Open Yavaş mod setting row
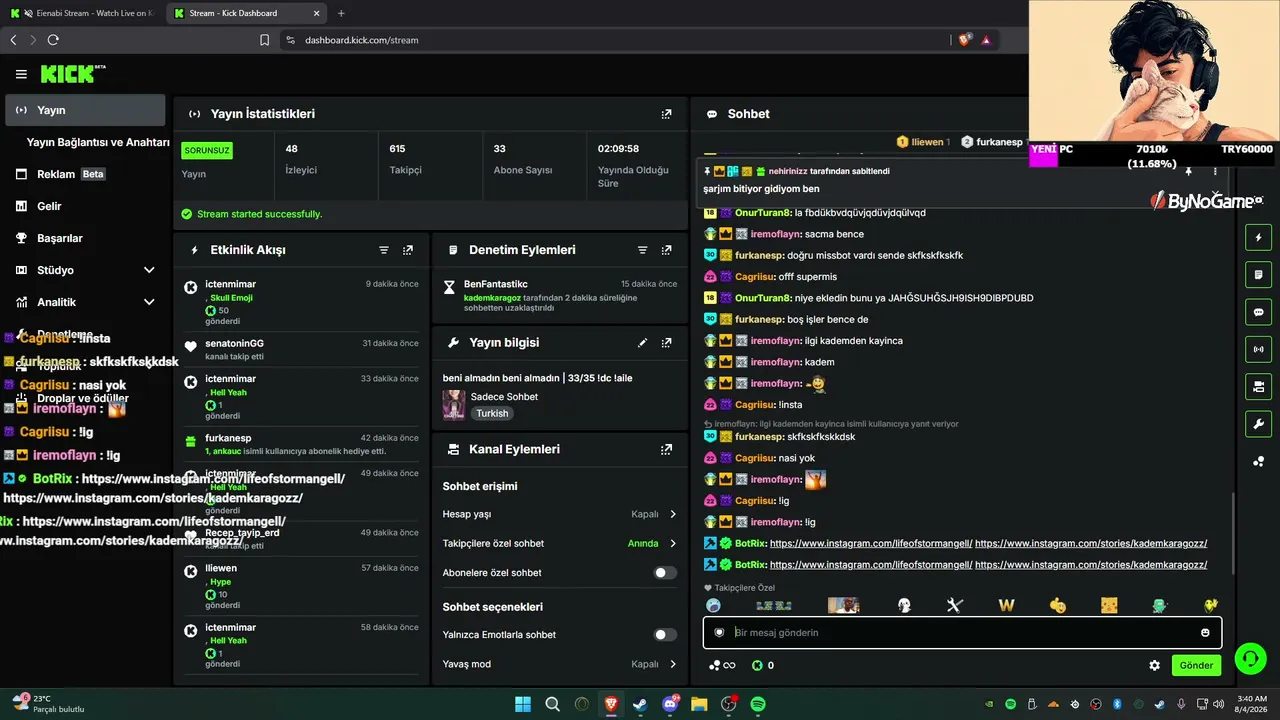This screenshot has width=1280, height=720. pos(560,664)
